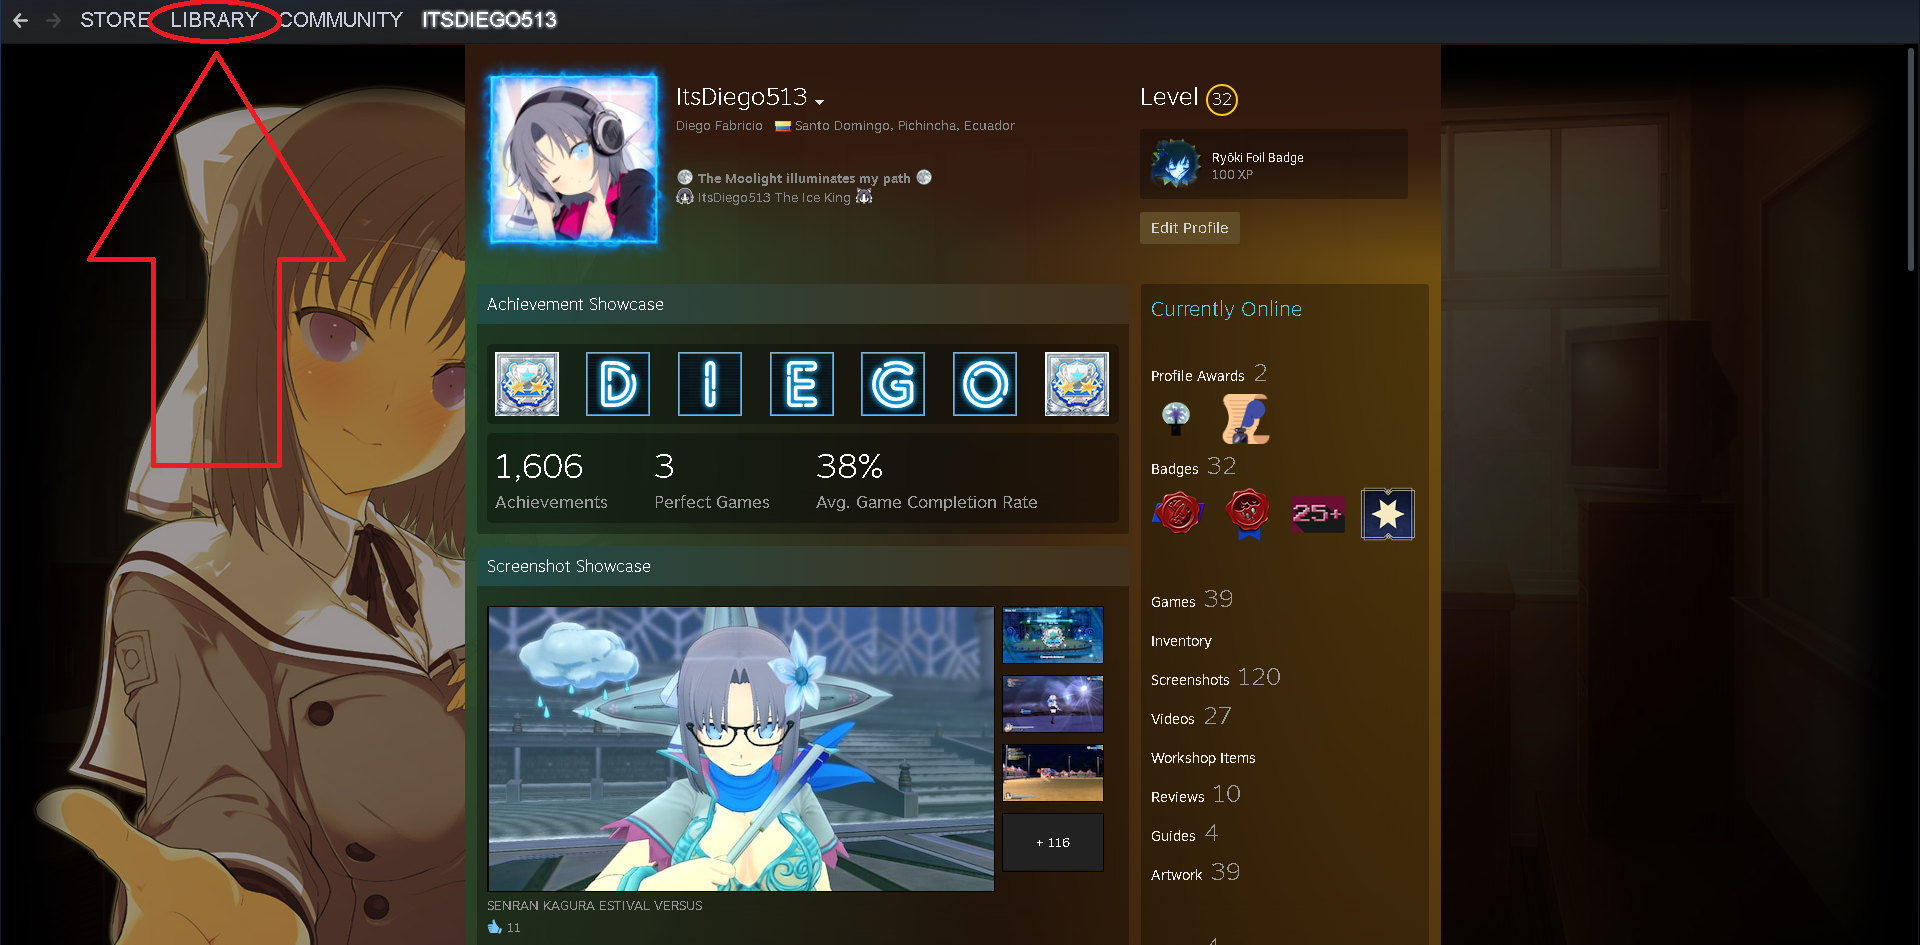Open the level 32 badge circle
Image resolution: width=1920 pixels, height=945 pixels.
click(1222, 99)
